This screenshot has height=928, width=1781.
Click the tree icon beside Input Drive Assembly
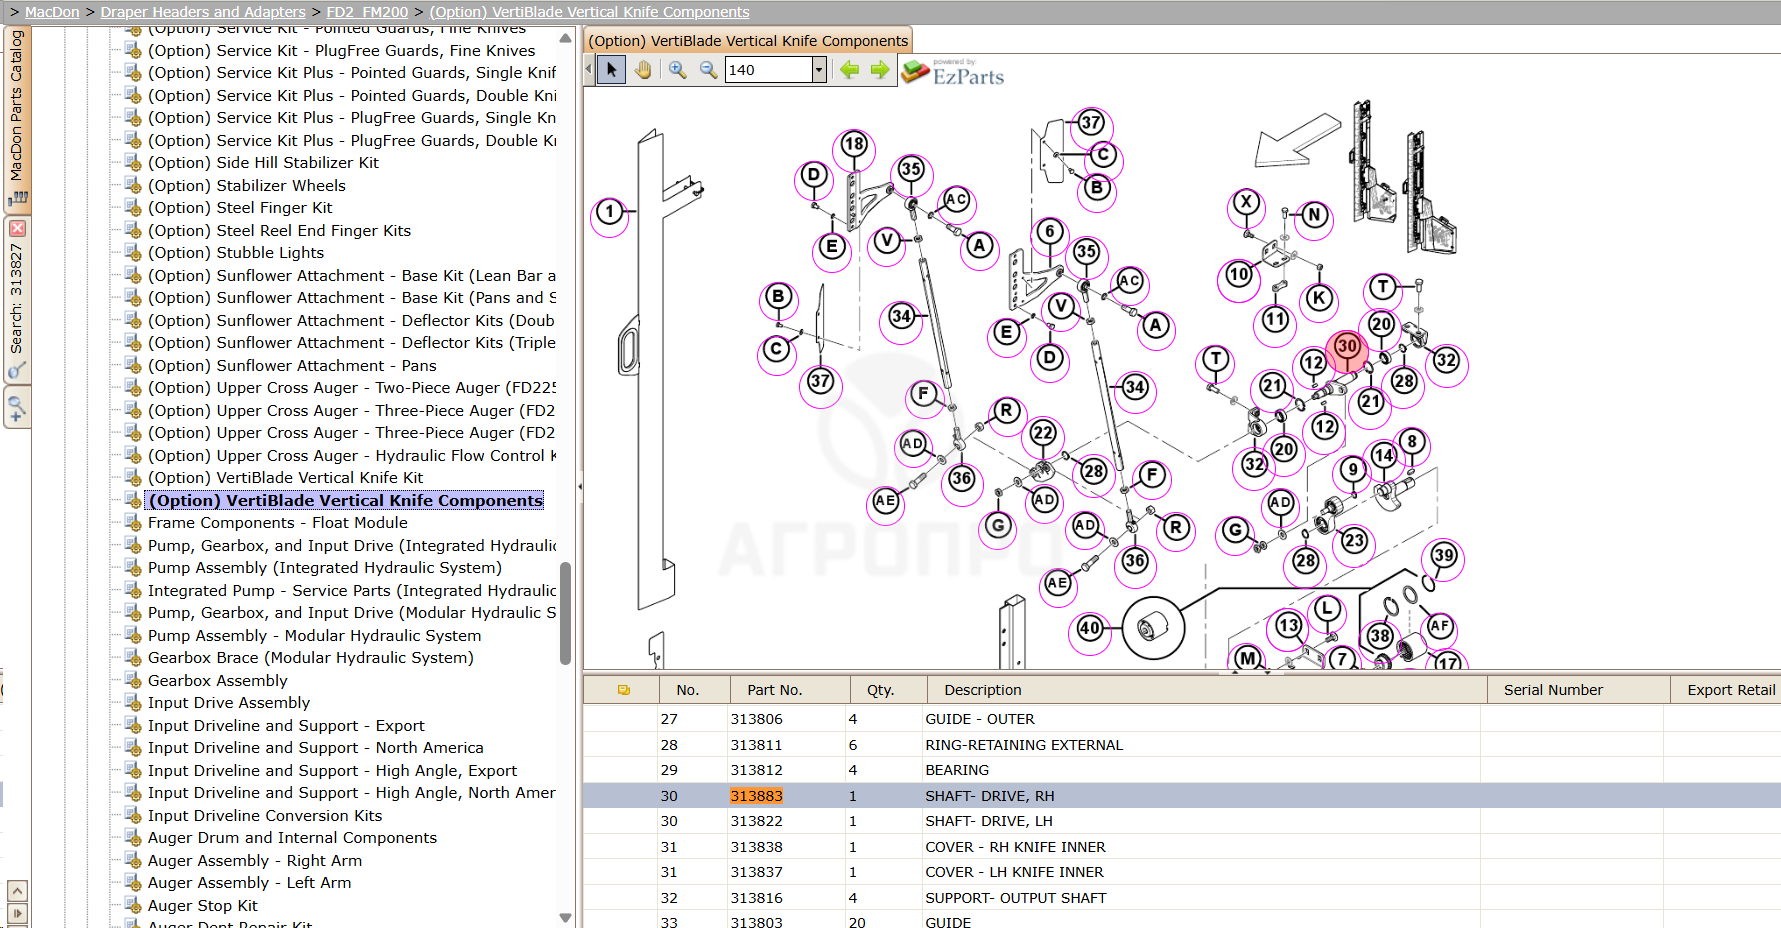[133, 703]
